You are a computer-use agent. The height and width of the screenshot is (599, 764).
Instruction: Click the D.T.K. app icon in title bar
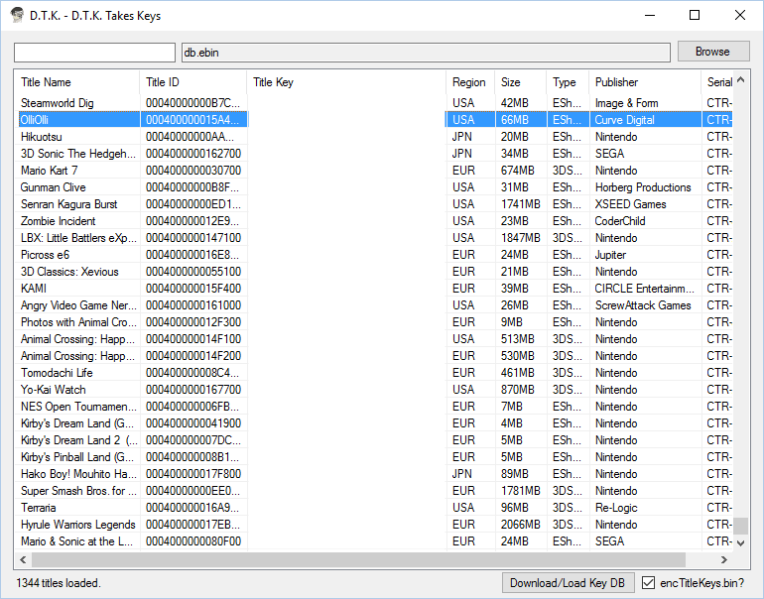coord(17,15)
